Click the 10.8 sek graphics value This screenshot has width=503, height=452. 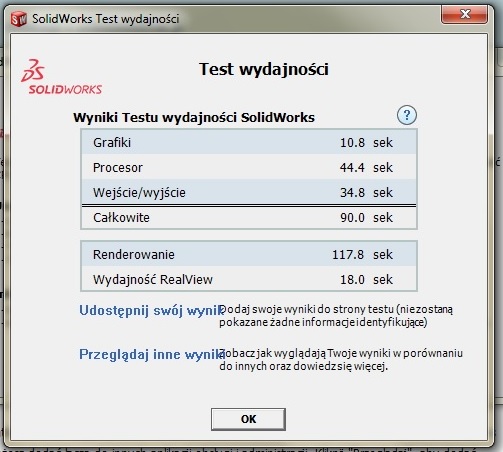[x=366, y=142]
